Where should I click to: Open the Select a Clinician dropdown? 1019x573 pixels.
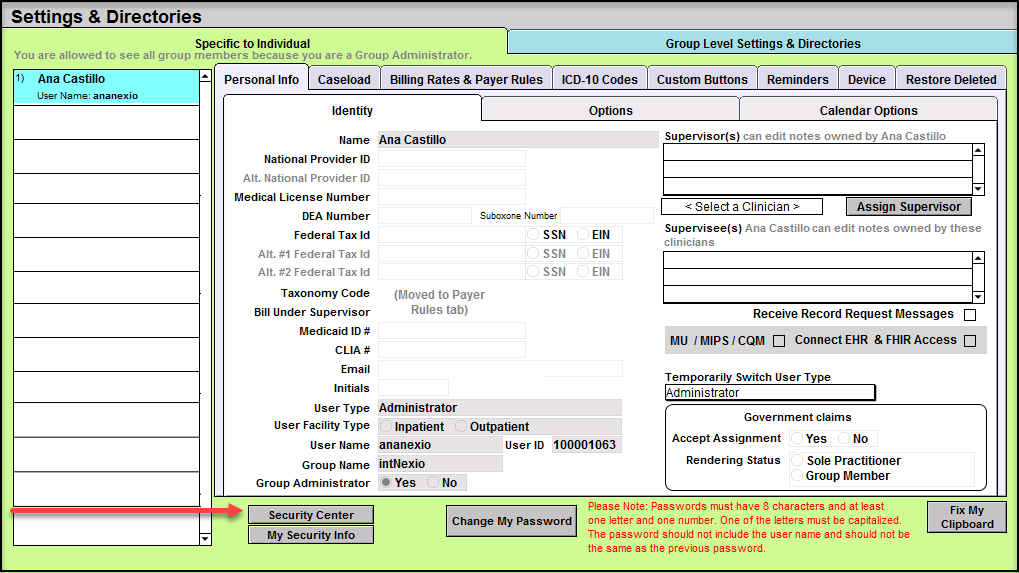[741, 207]
